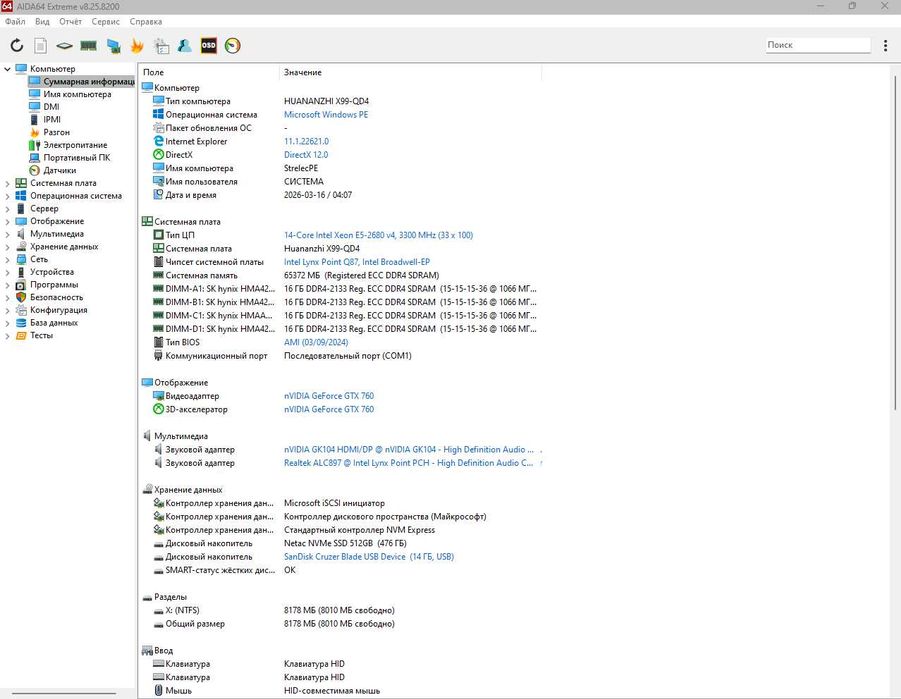
Task: Select the DIMM-C1 SK hynix row
Action: [345, 316]
